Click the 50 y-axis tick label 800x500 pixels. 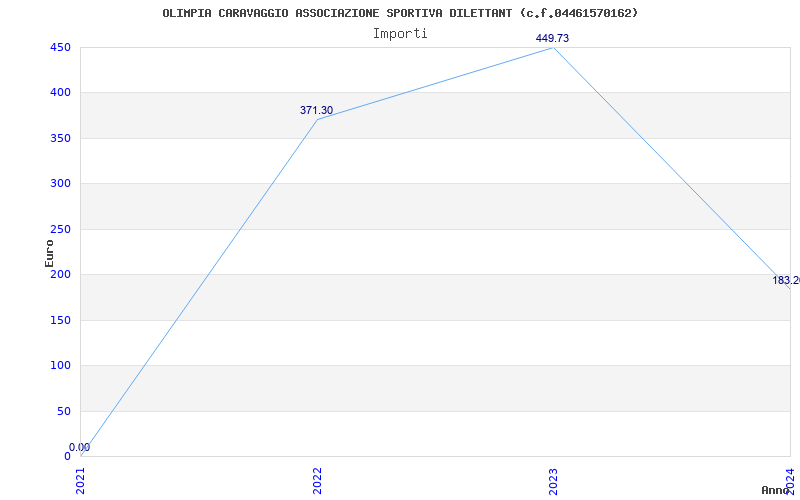(x=64, y=411)
